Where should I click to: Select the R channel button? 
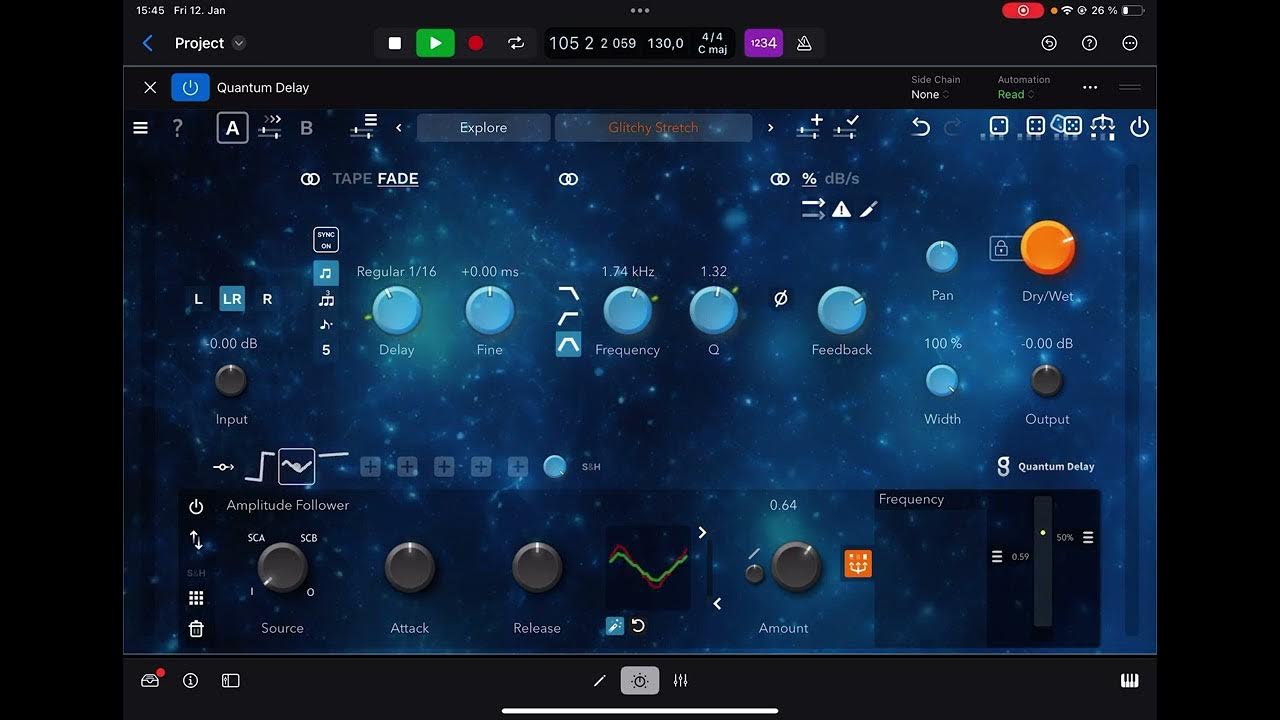[x=267, y=298]
